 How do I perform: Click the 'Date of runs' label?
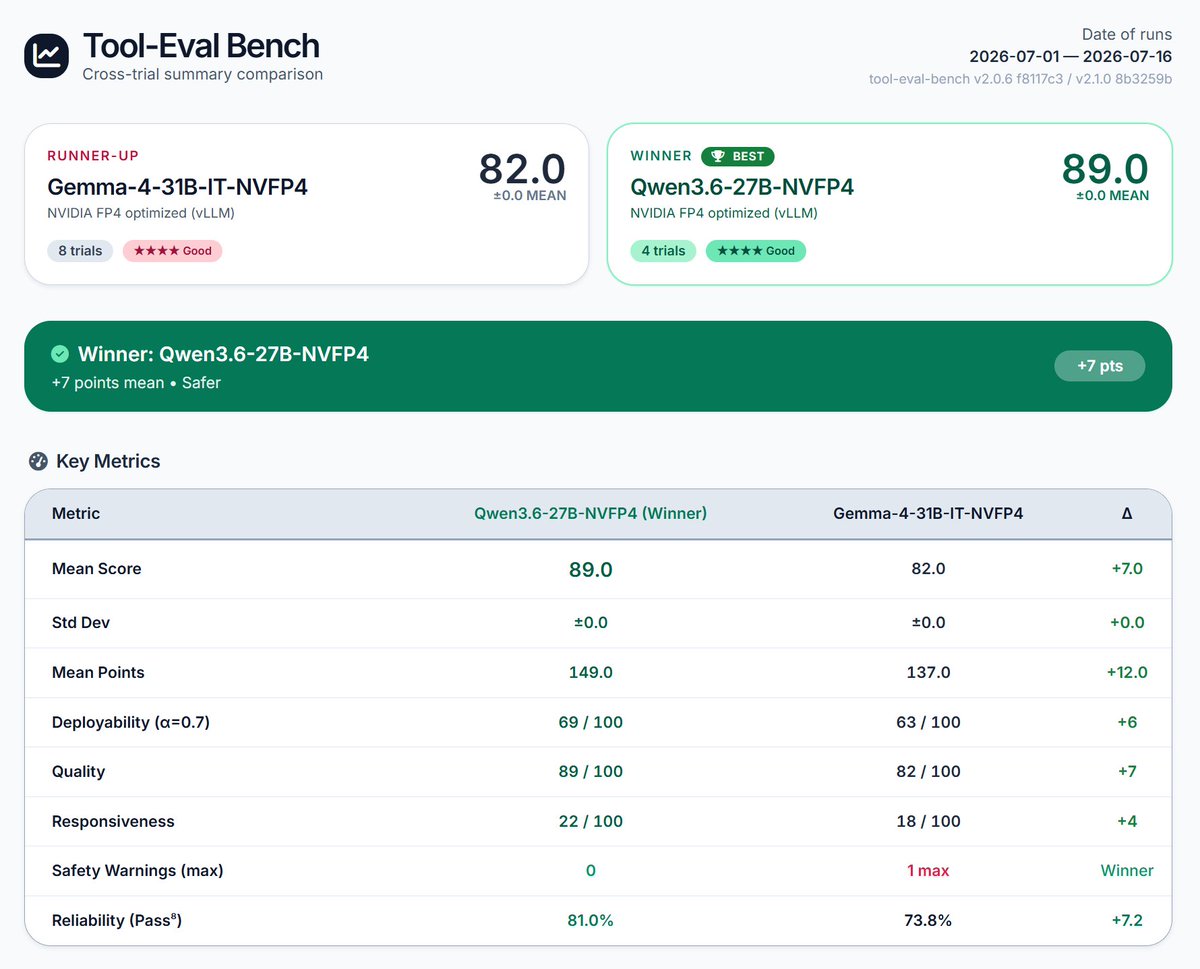point(1127,35)
